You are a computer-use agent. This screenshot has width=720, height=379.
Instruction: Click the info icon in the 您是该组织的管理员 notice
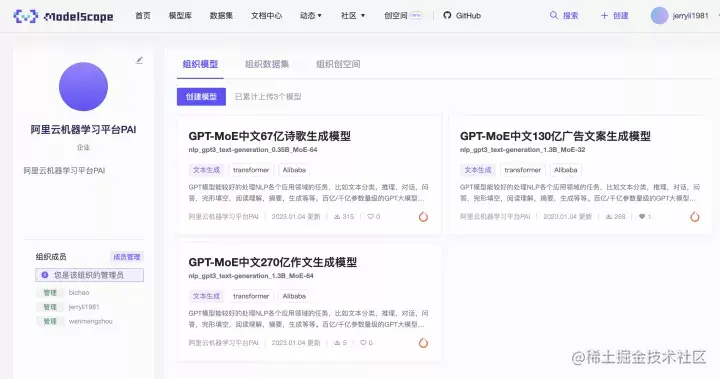point(45,275)
